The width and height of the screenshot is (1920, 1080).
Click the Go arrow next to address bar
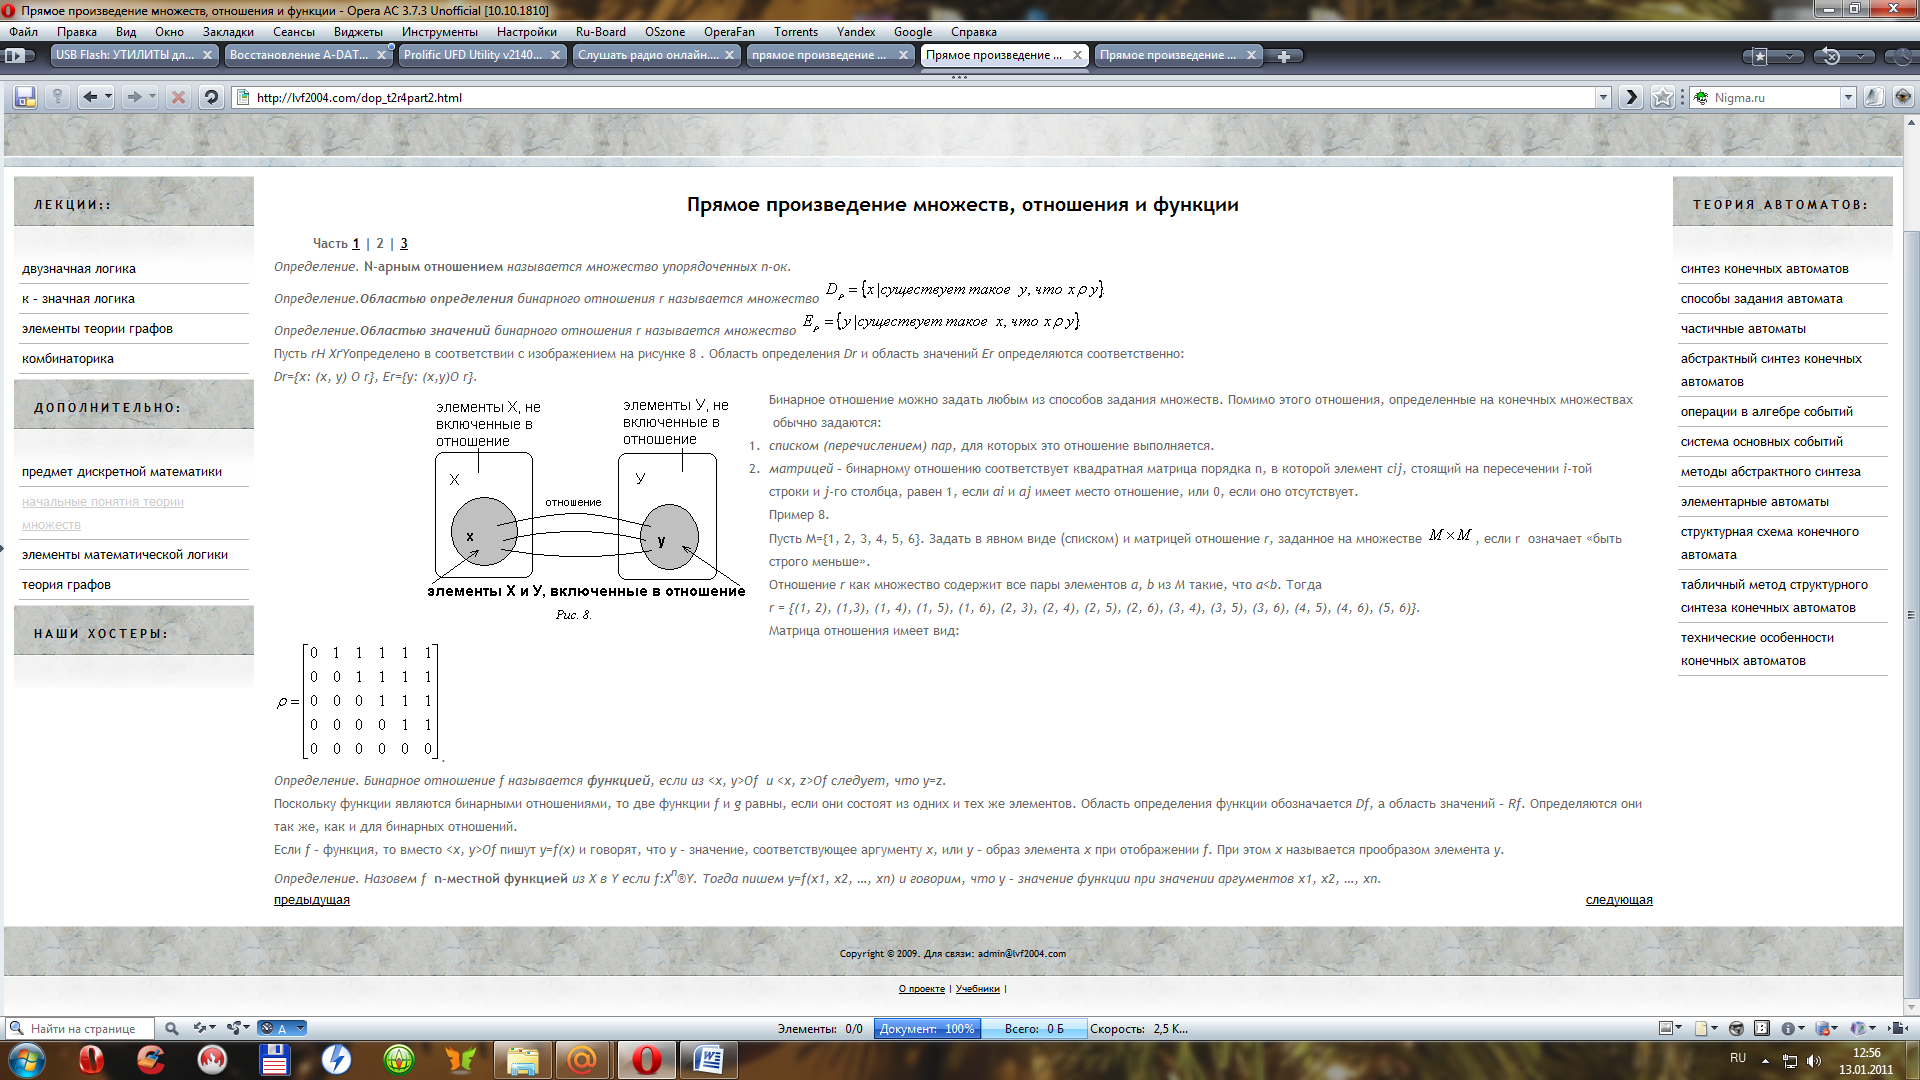1632,97
